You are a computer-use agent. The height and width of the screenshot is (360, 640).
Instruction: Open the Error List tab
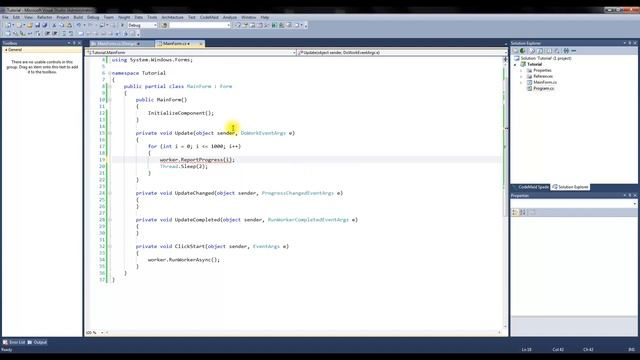pos(14,342)
